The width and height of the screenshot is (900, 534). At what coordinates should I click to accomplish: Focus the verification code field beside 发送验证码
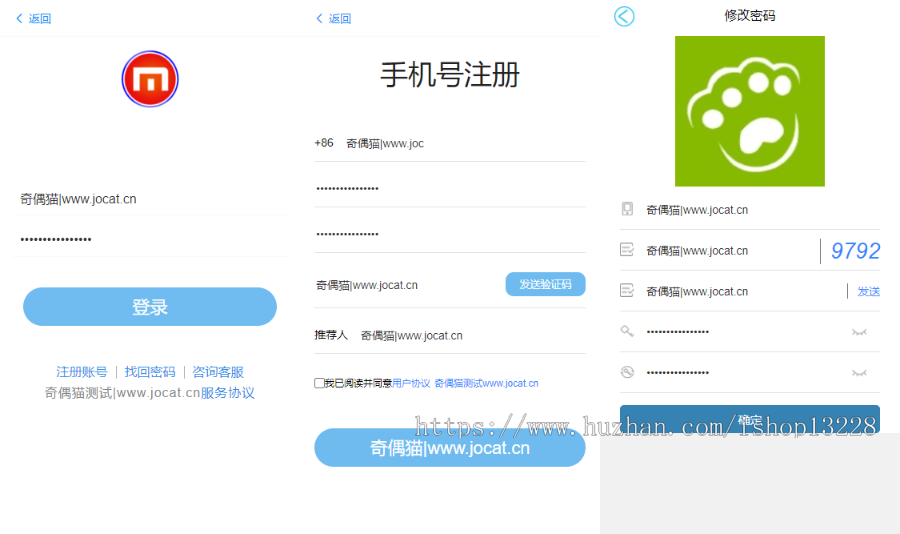408,285
